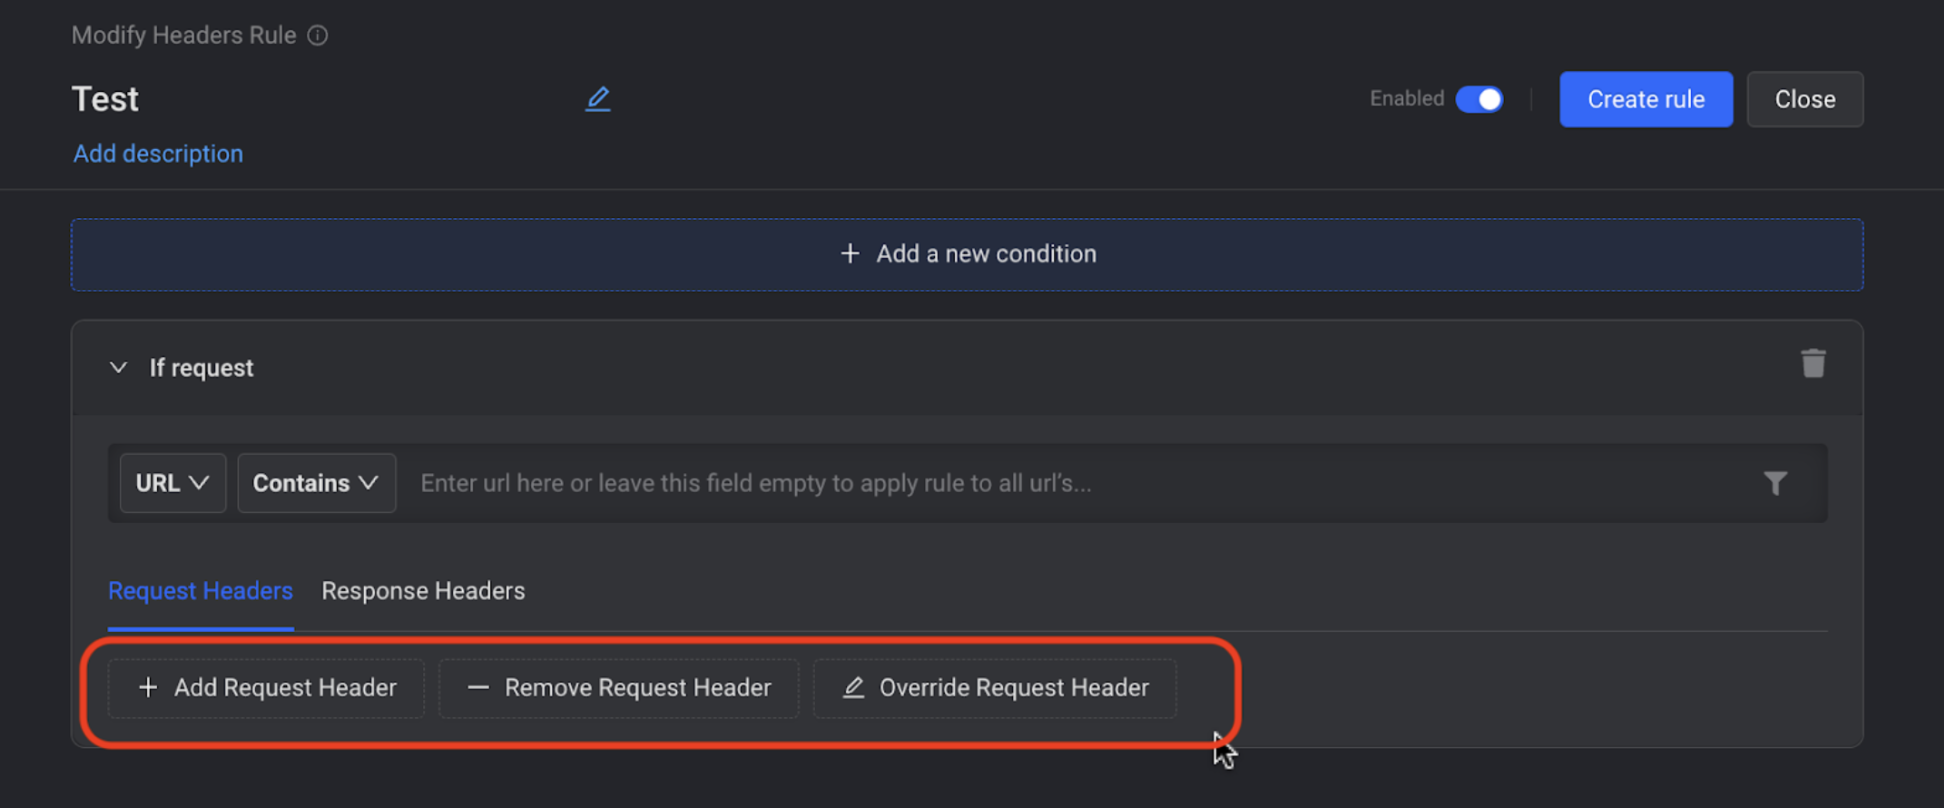The width and height of the screenshot is (1944, 808).
Task: Click the Test rule name title
Action: tap(105, 99)
